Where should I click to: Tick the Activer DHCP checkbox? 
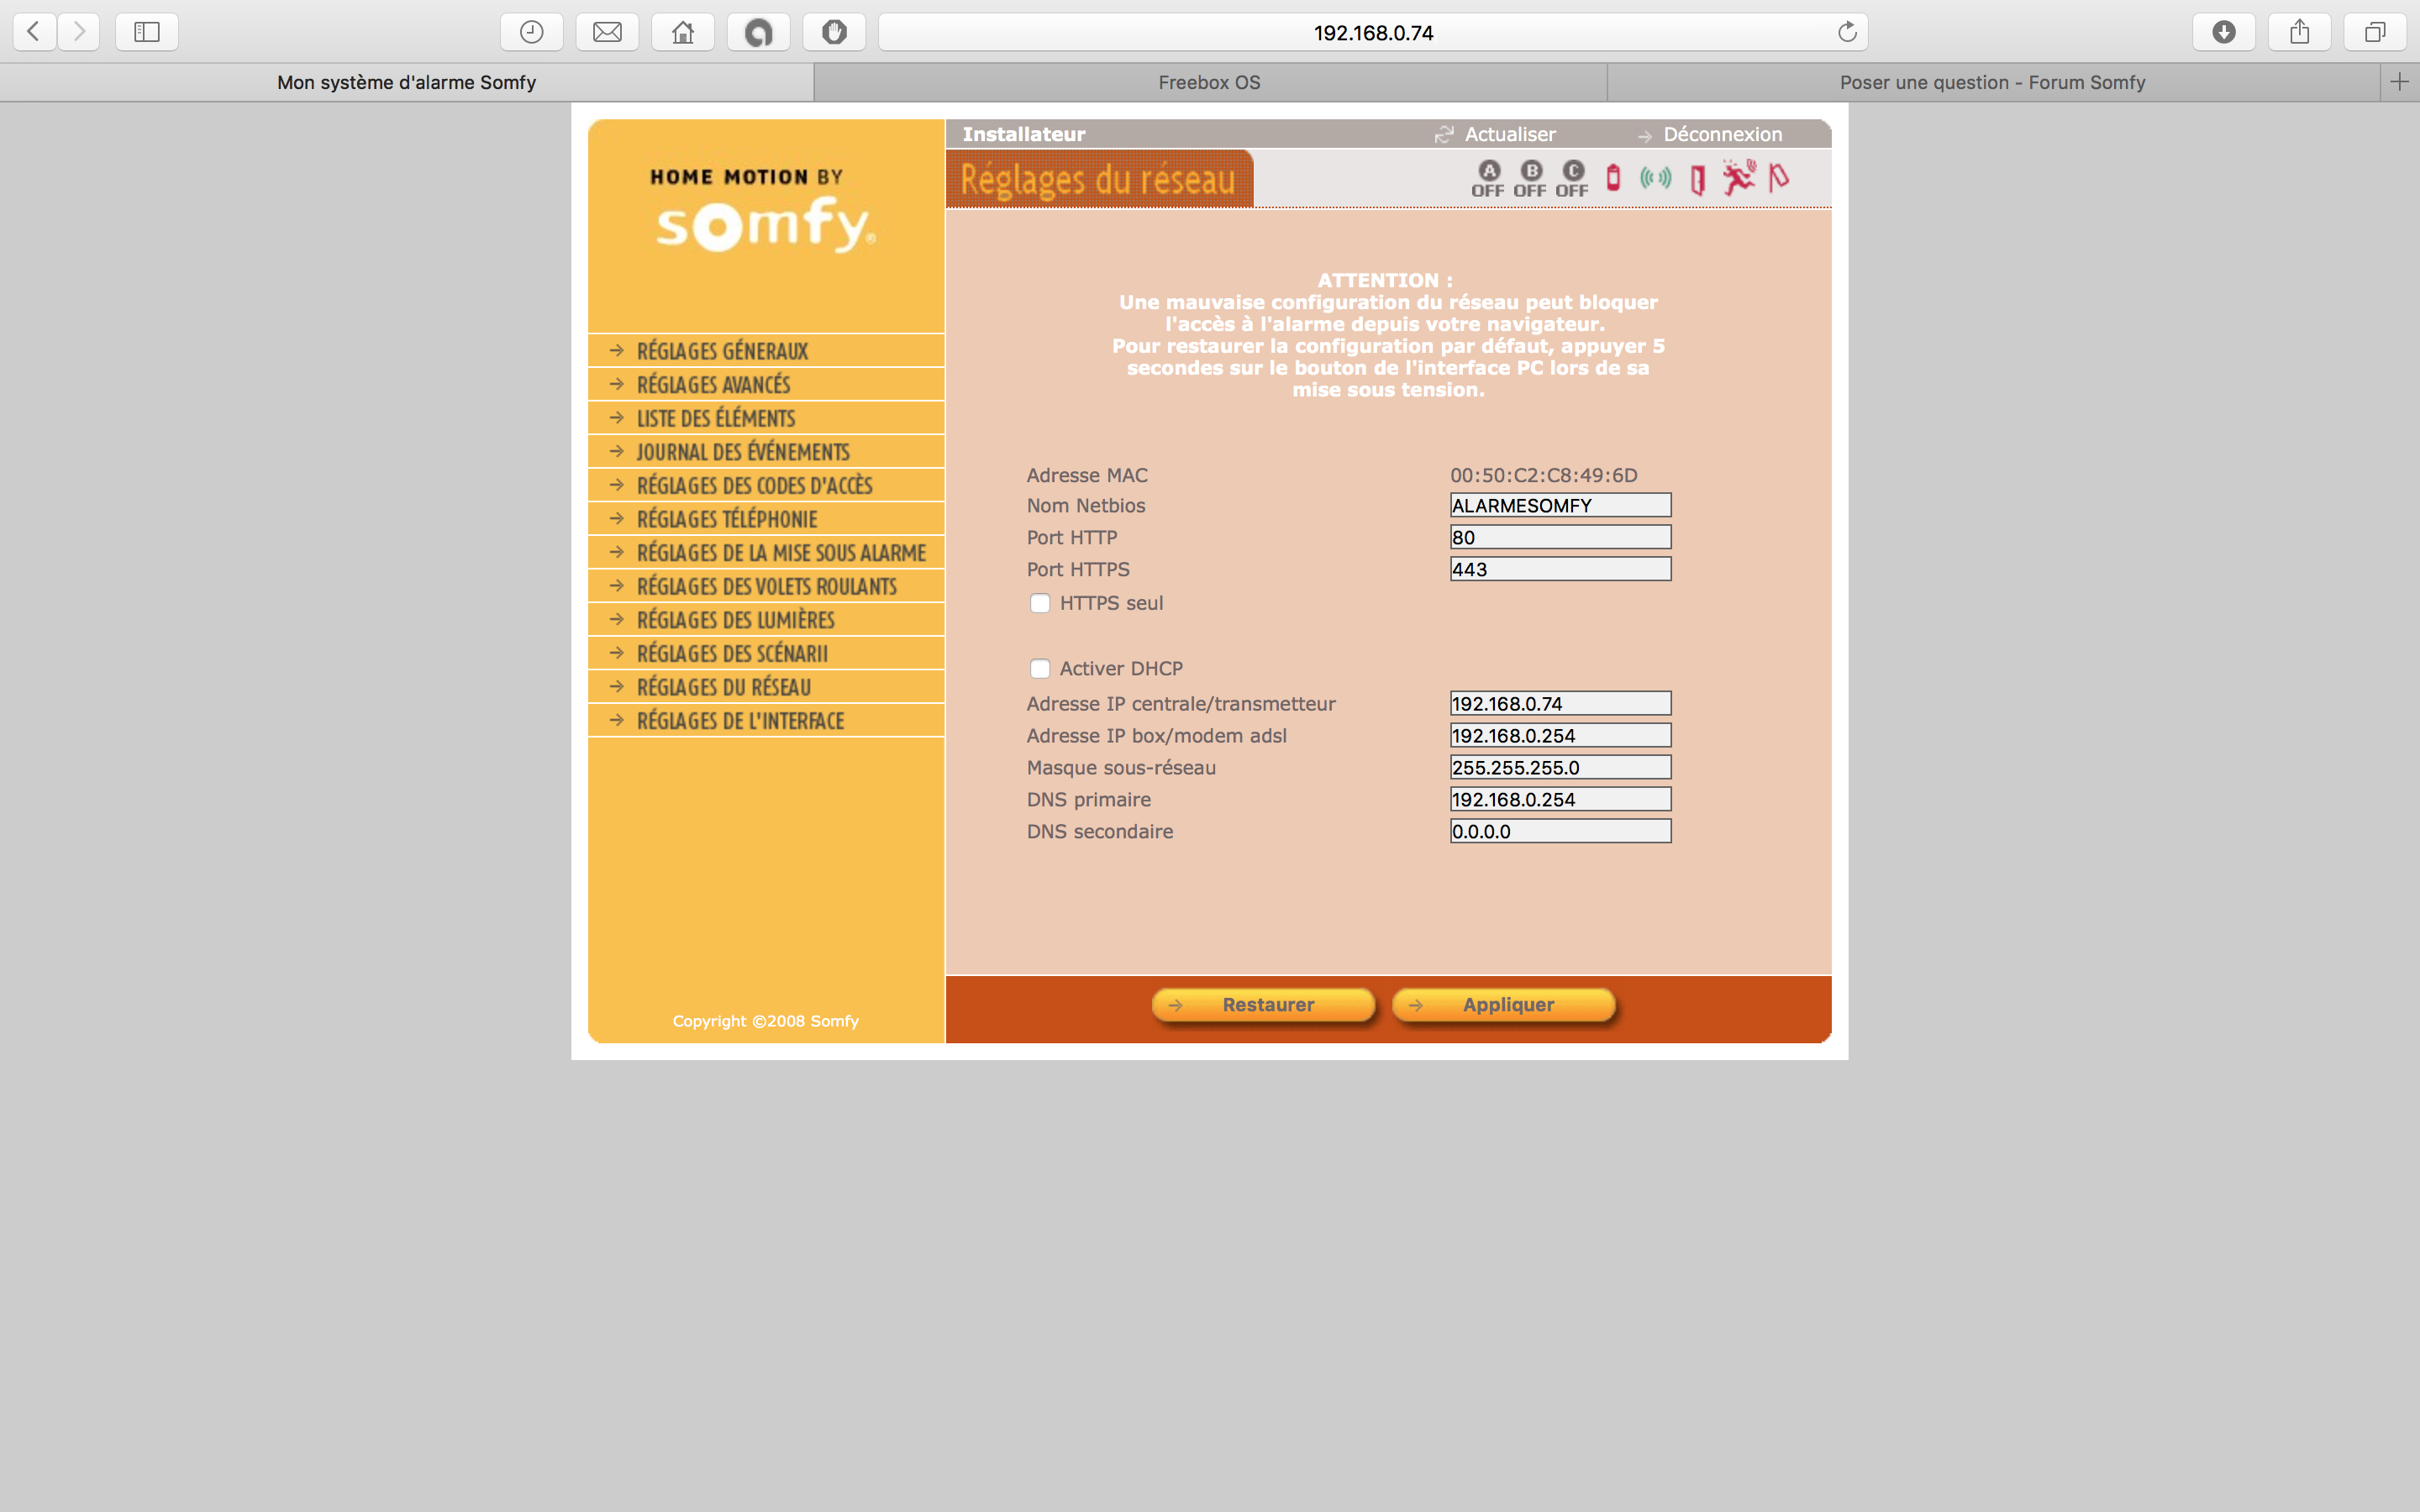click(x=1040, y=668)
